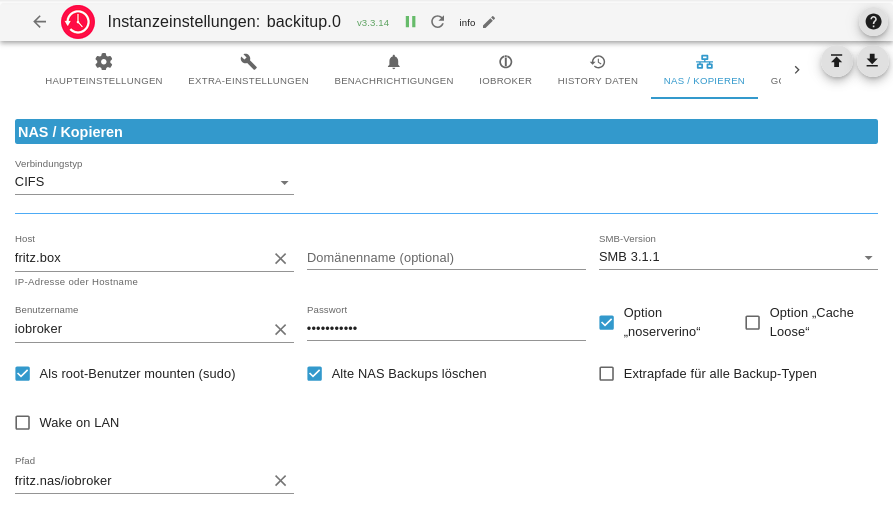Image resolution: width=893 pixels, height=513 pixels.
Task: Clear the Benutzername field
Action: click(280, 329)
